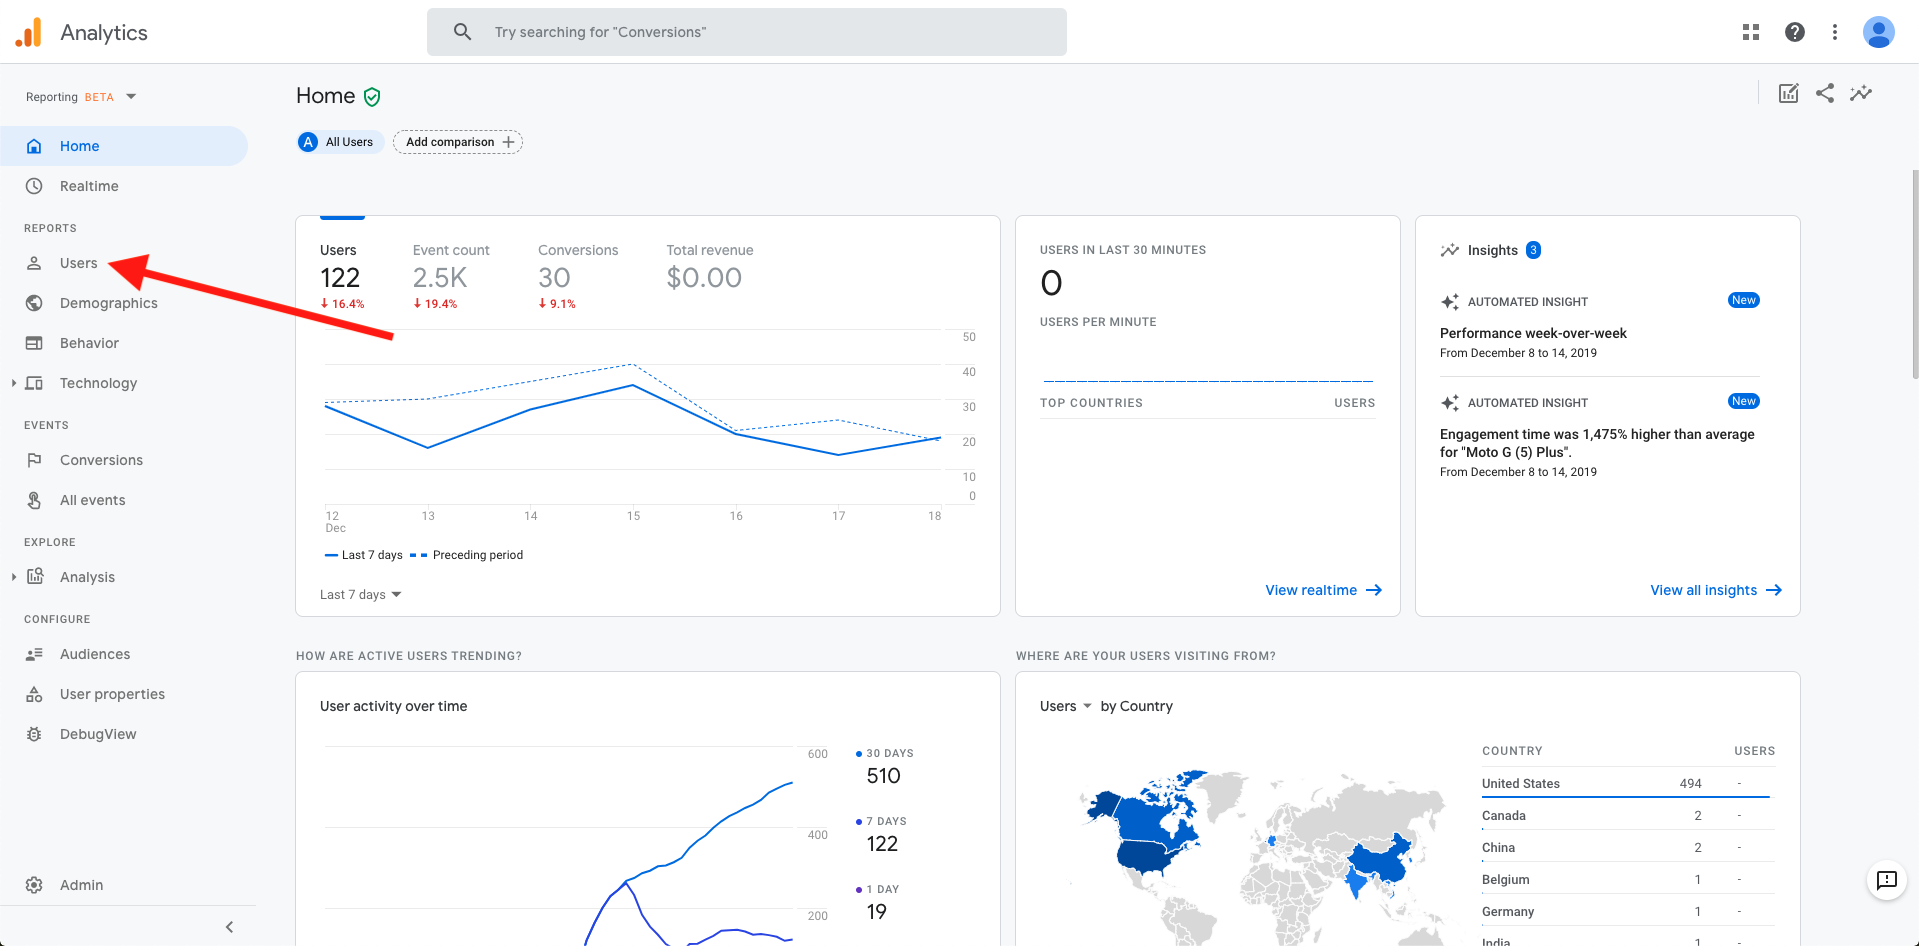Open the Last 7 days date dropdown
1919x946 pixels.
[361, 594]
